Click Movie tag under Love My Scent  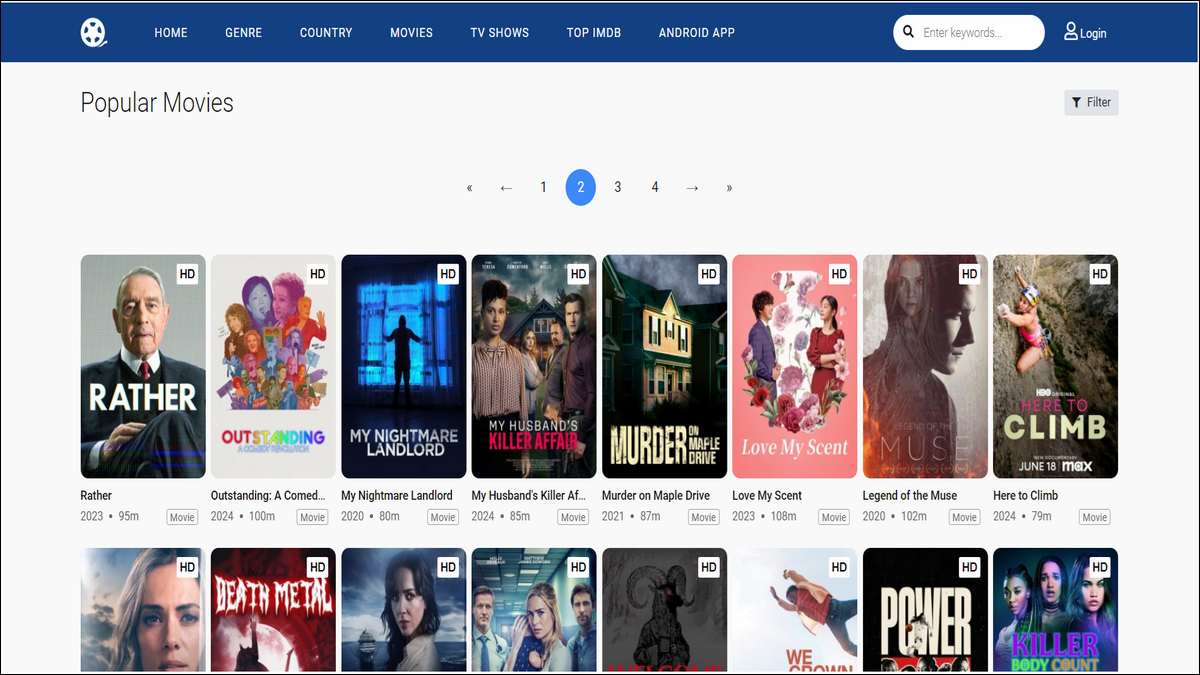pos(834,517)
